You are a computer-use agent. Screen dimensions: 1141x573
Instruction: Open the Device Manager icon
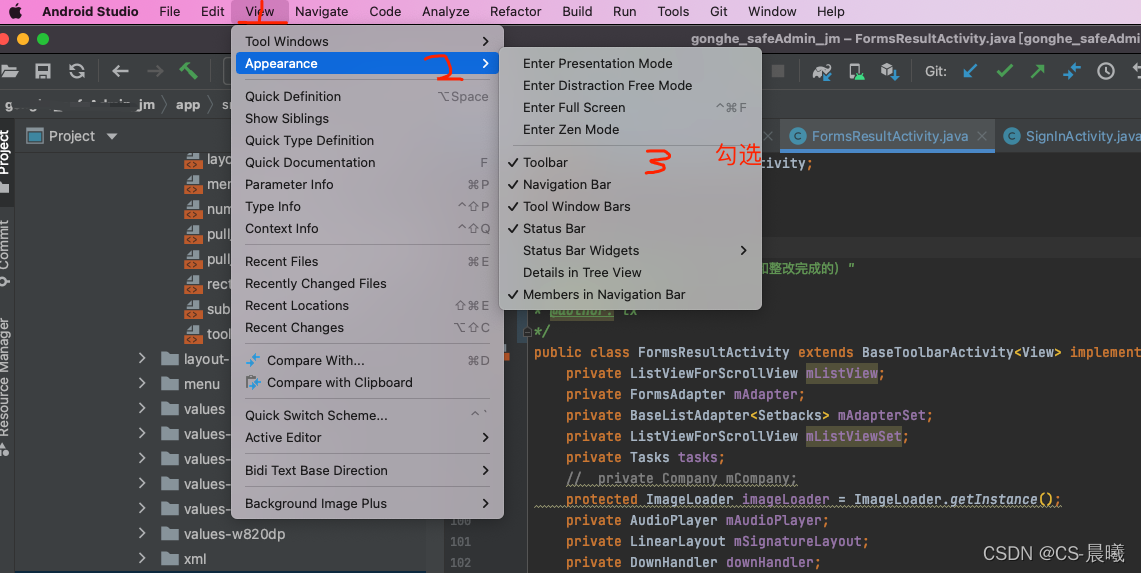[x=856, y=71]
